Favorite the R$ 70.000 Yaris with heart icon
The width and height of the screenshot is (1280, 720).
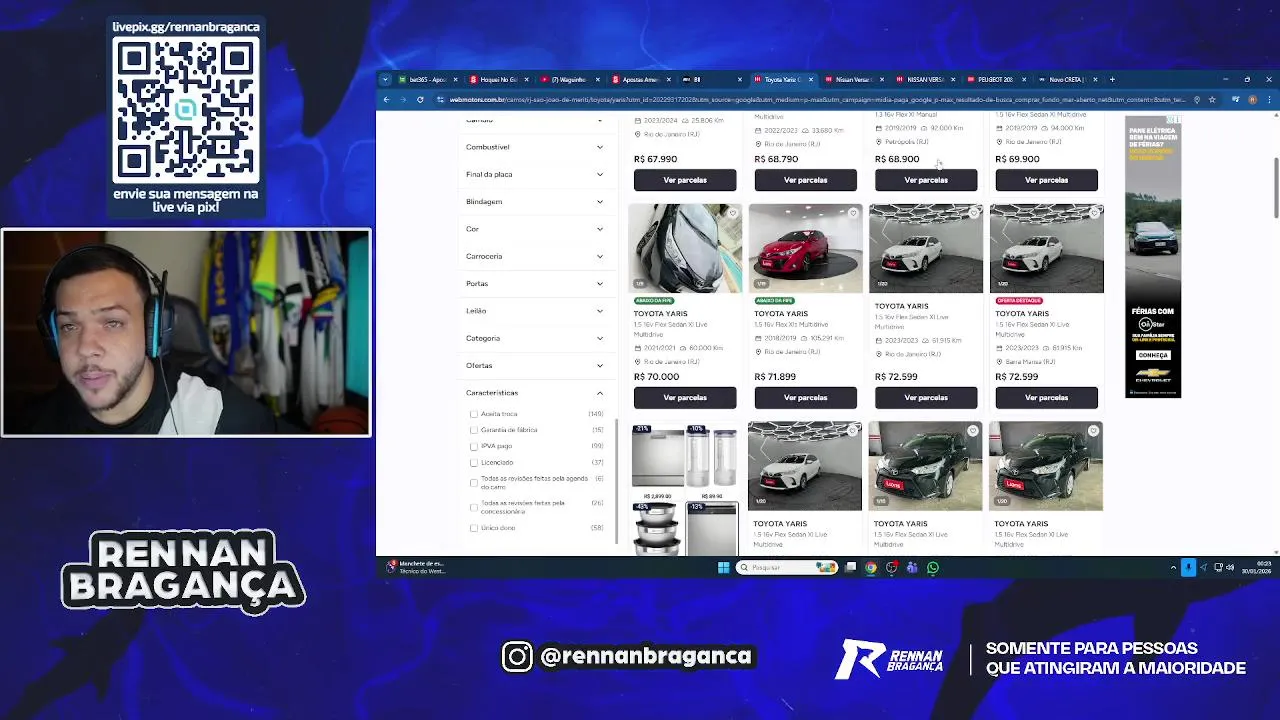pos(732,213)
